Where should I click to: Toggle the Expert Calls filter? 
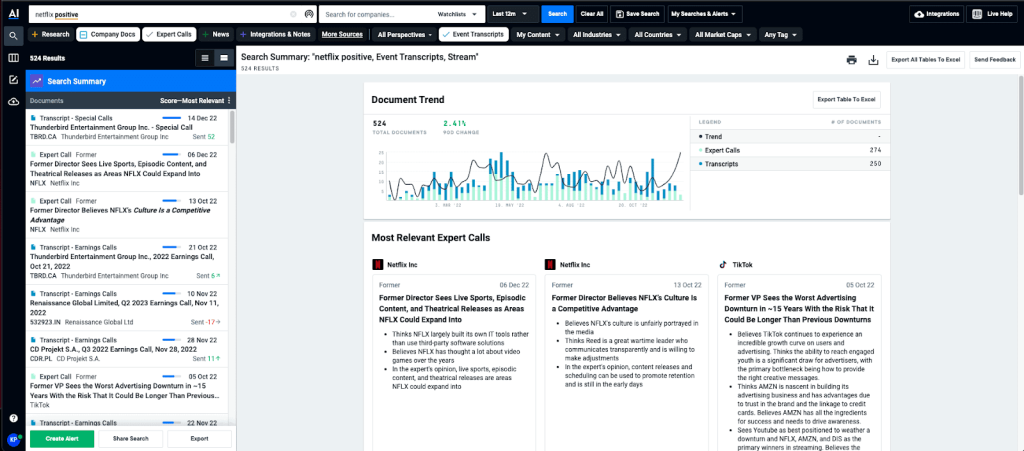pos(169,35)
